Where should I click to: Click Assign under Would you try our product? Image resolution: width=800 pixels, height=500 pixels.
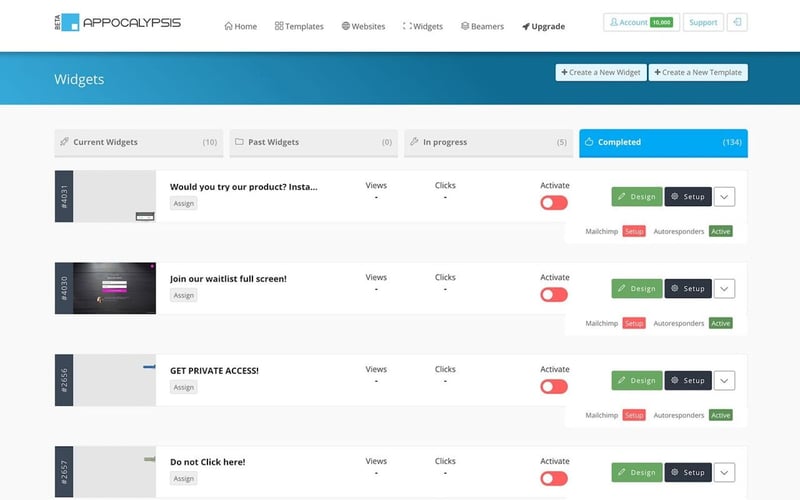click(x=184, y=204)
